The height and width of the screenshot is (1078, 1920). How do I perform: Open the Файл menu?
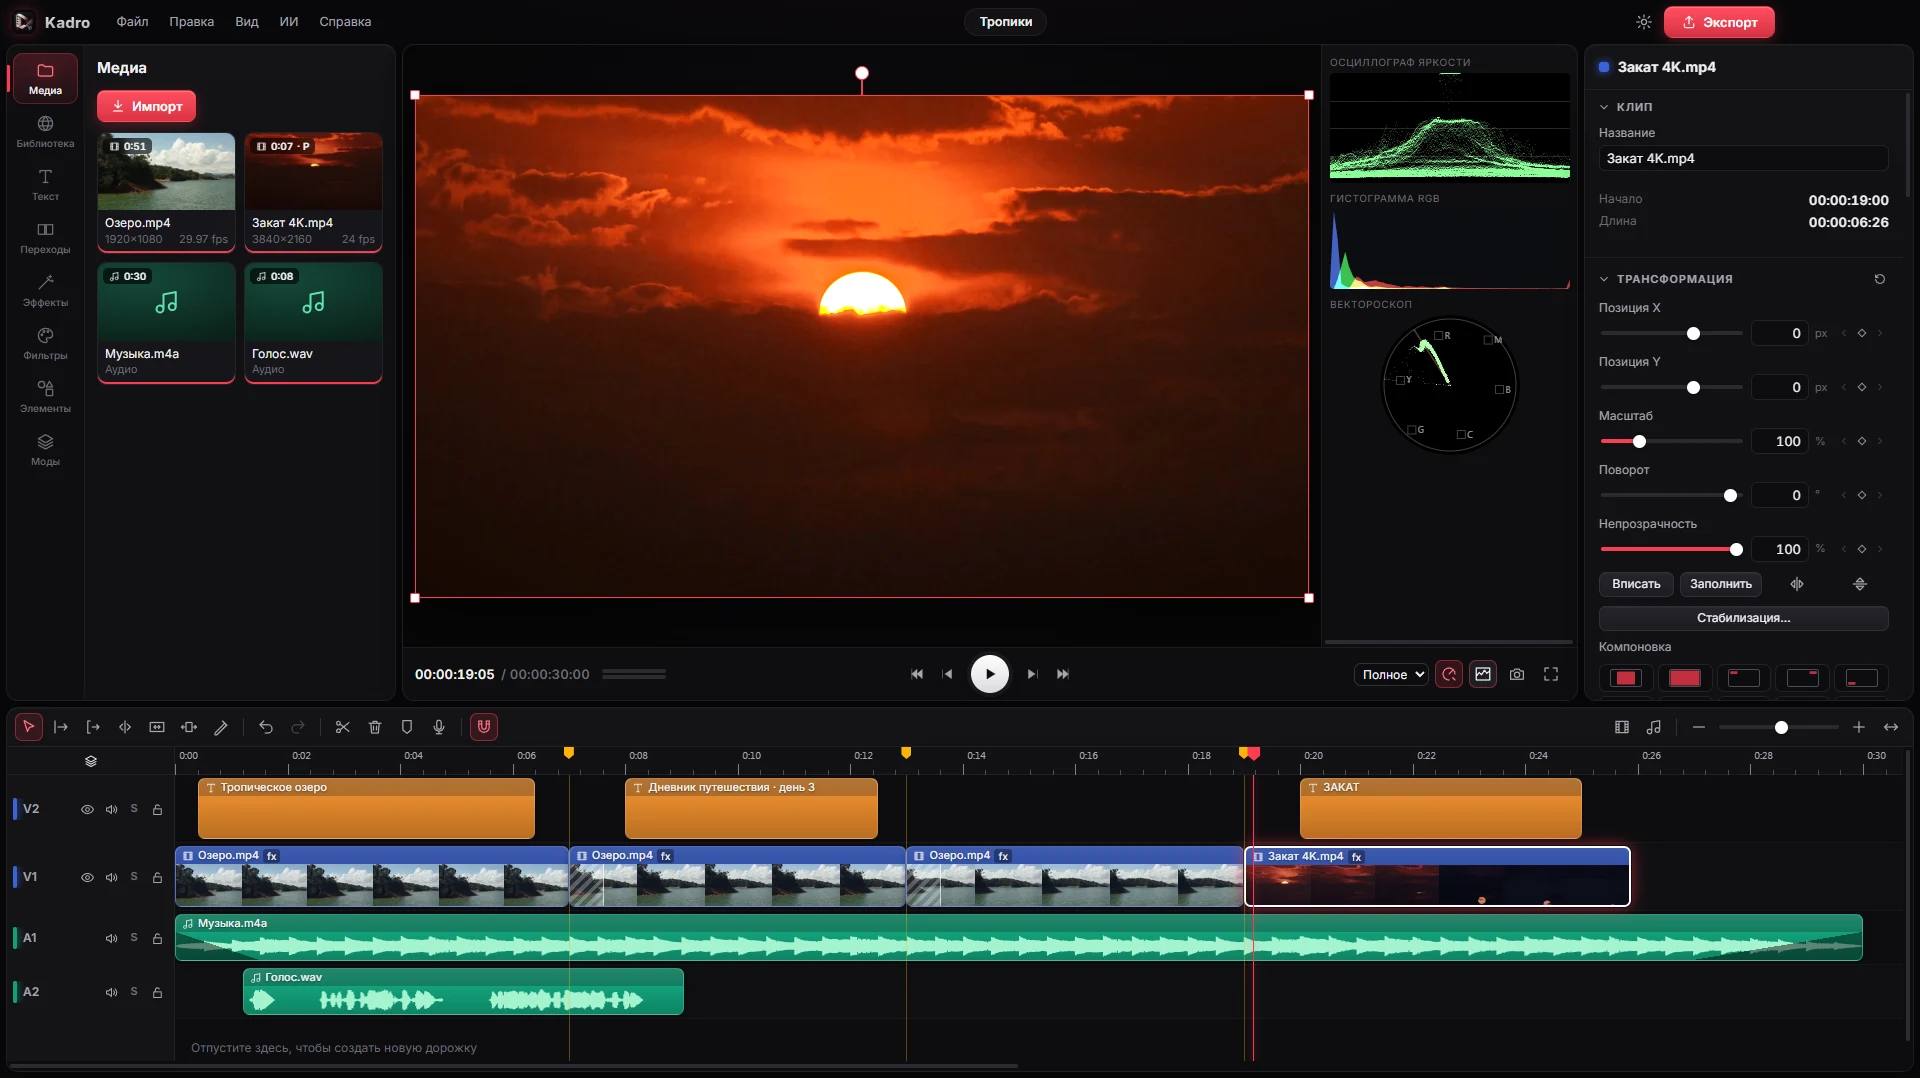[132, 22]
